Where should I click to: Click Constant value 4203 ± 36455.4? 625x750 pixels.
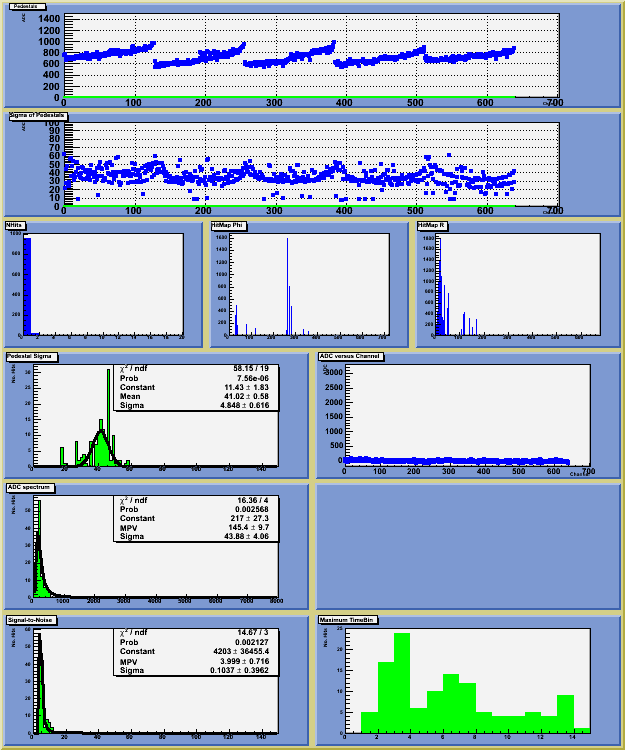tap(241, 651)
